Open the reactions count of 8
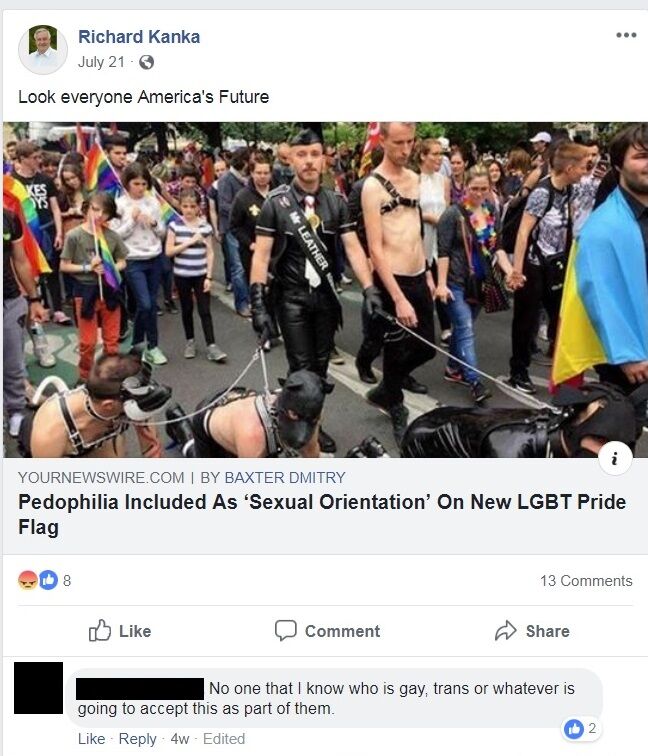This screenshot has width=648, height=756. [x=67, y=580]
